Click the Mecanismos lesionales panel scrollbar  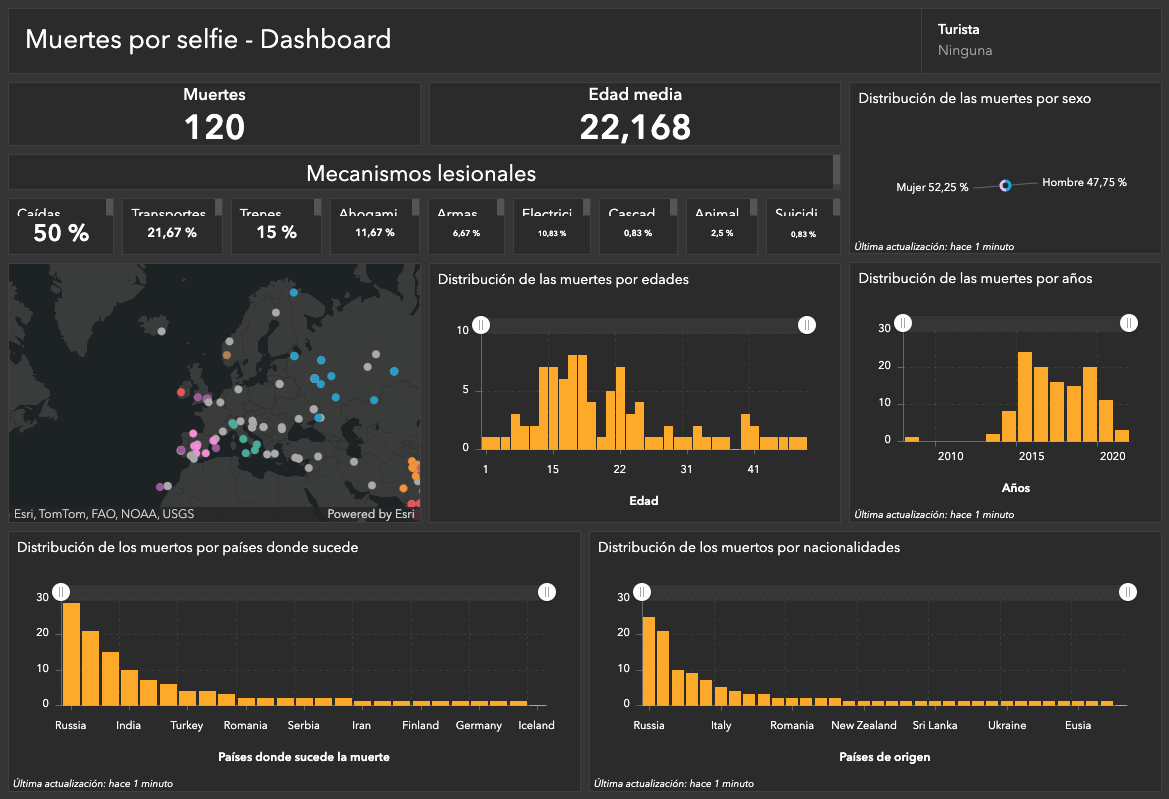point(836,171)
